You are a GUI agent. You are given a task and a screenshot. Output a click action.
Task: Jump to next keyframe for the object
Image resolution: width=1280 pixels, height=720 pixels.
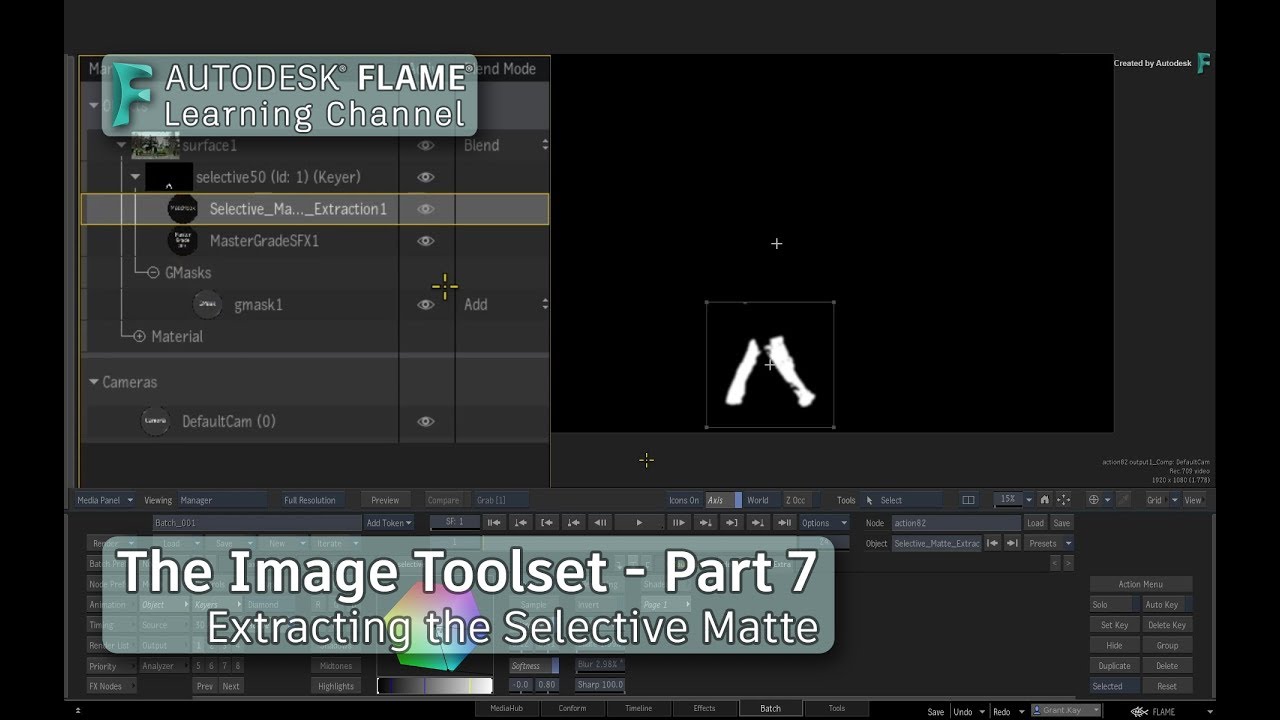1012,543
